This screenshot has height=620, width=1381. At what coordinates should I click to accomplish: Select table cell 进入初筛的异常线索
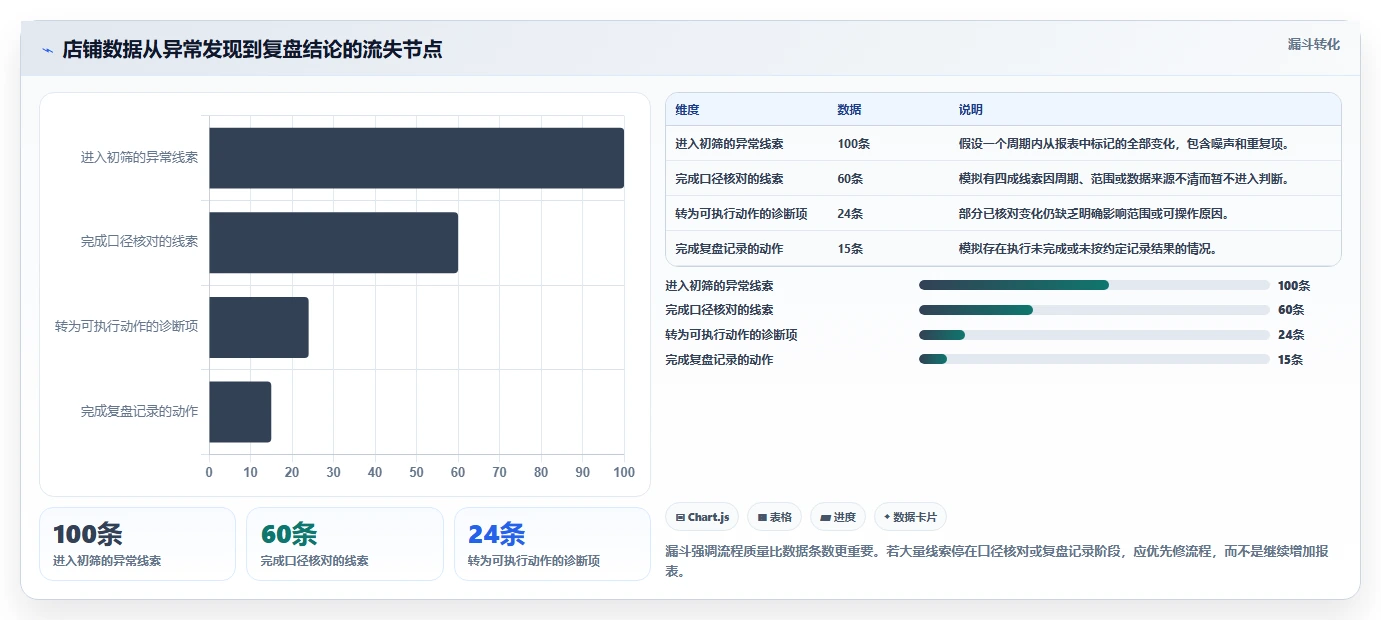coord(729,144)
